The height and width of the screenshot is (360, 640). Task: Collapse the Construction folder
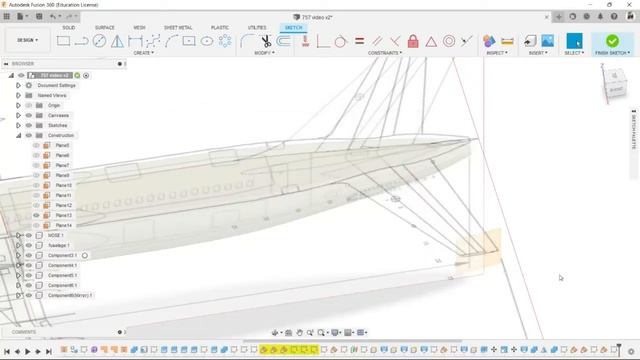click(18, 135)
